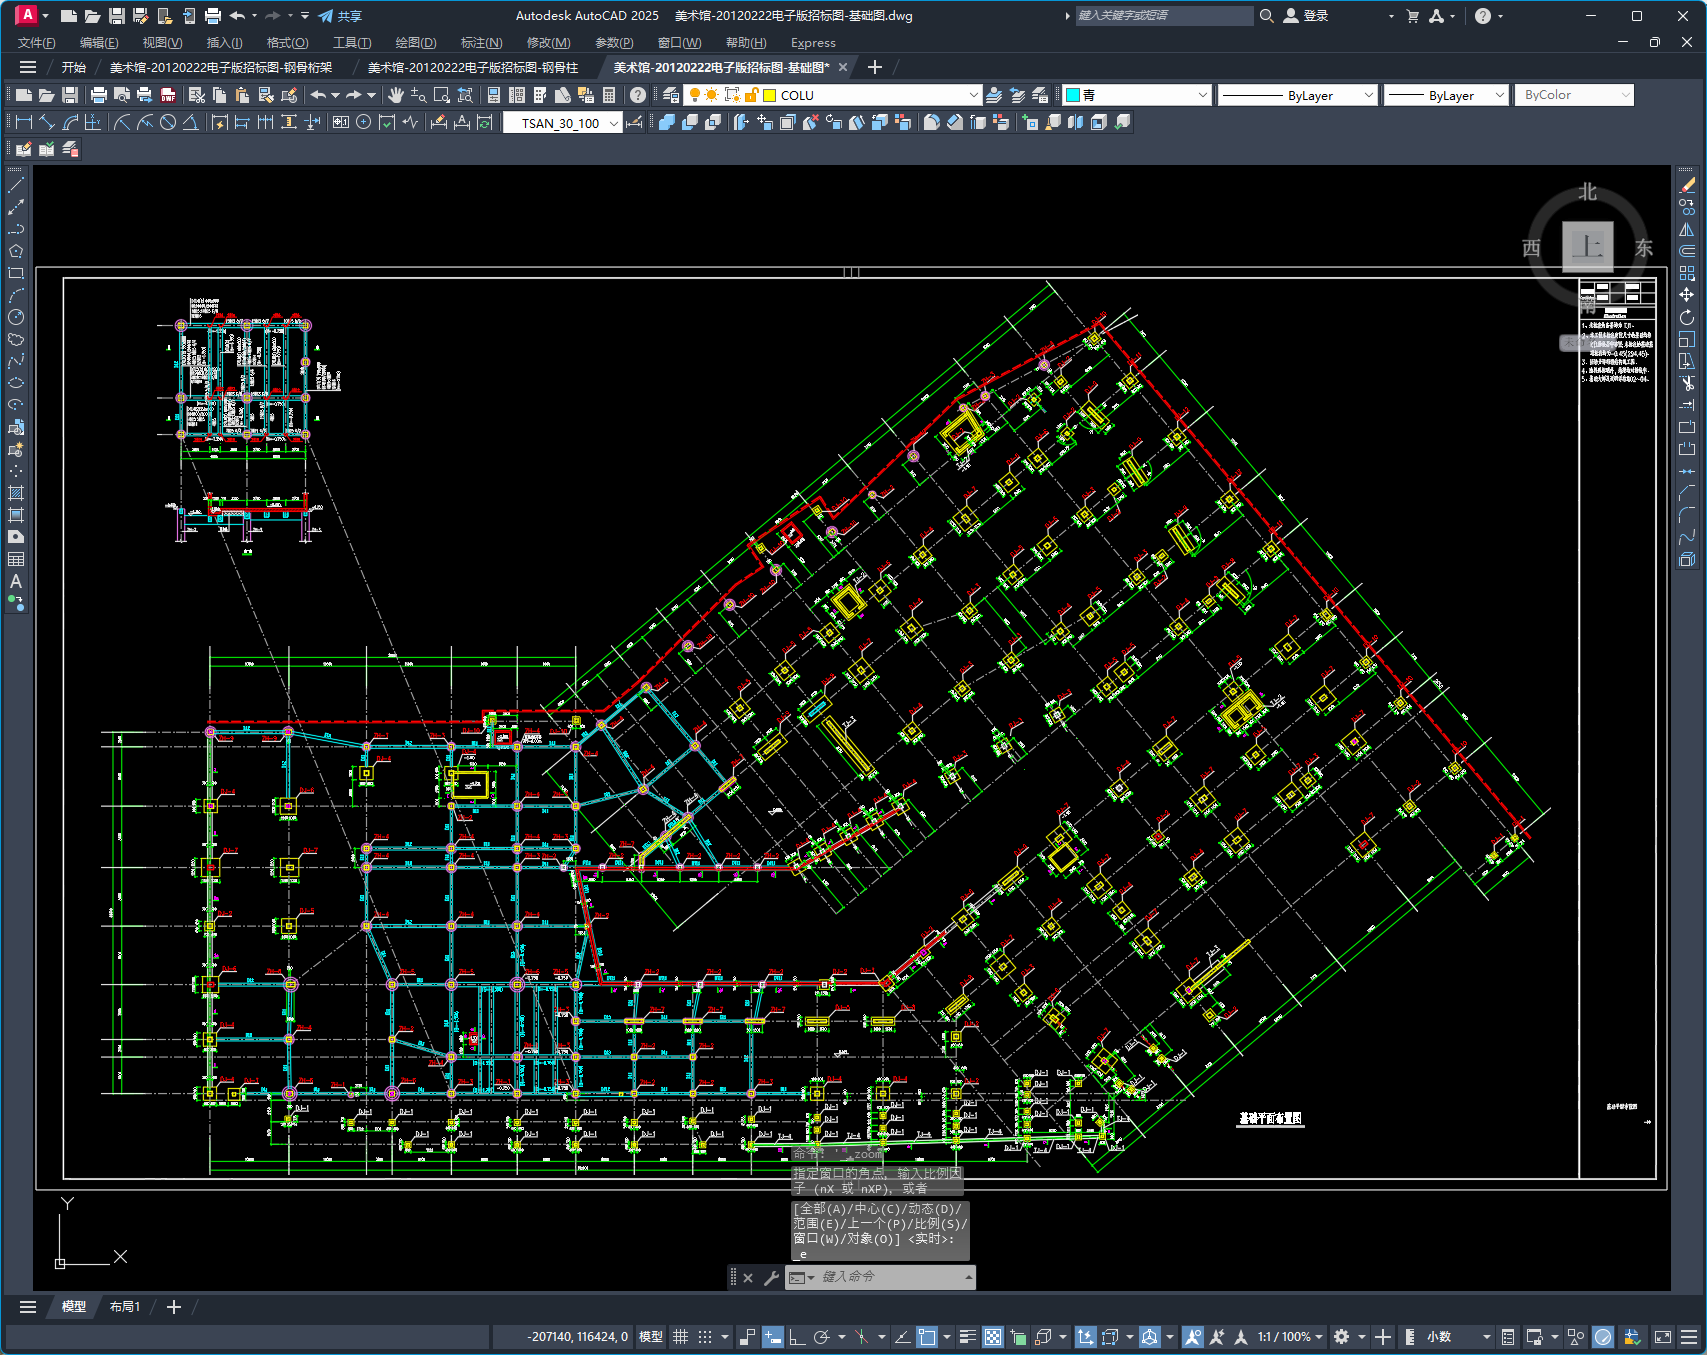This screenshot has width=1707, height=1355.
Task: Select the Erase tool in modify toolbar
Action: pyautogui.click(x=1687, y=185)
